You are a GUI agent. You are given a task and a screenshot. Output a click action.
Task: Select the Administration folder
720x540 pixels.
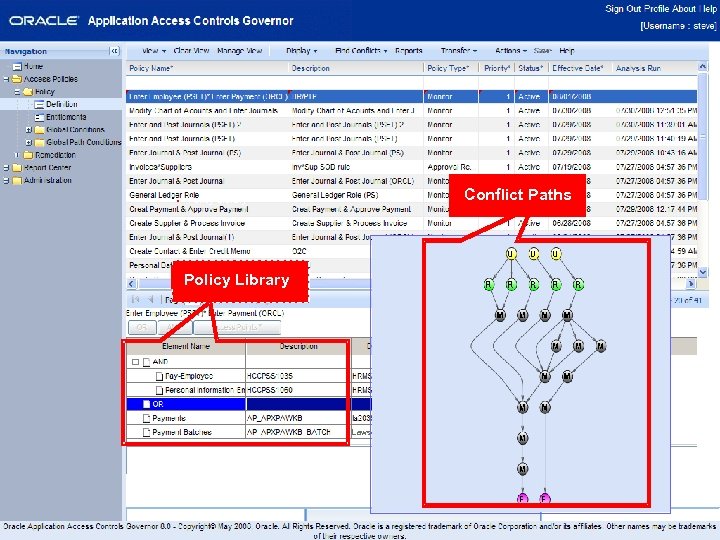click(48, 180)
